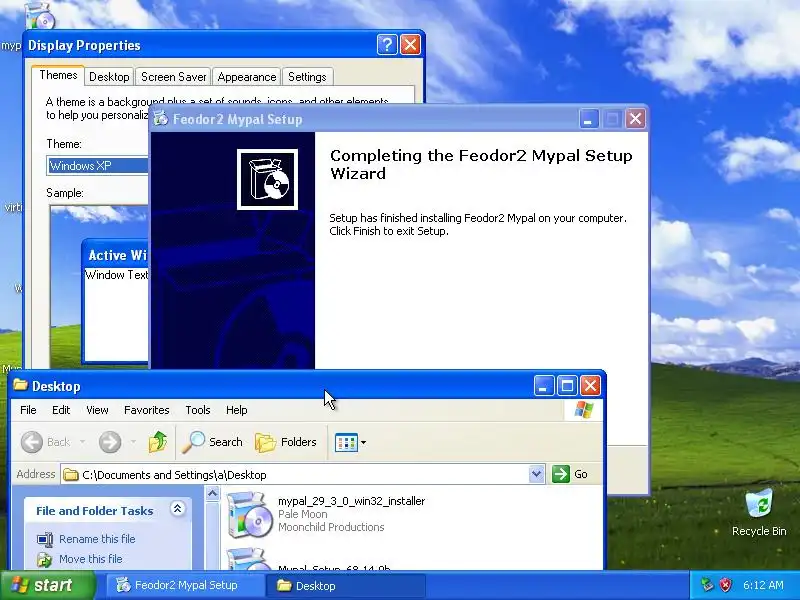Open the Start menu
This screenshot has height=600, width=800.
pos(47,585)
